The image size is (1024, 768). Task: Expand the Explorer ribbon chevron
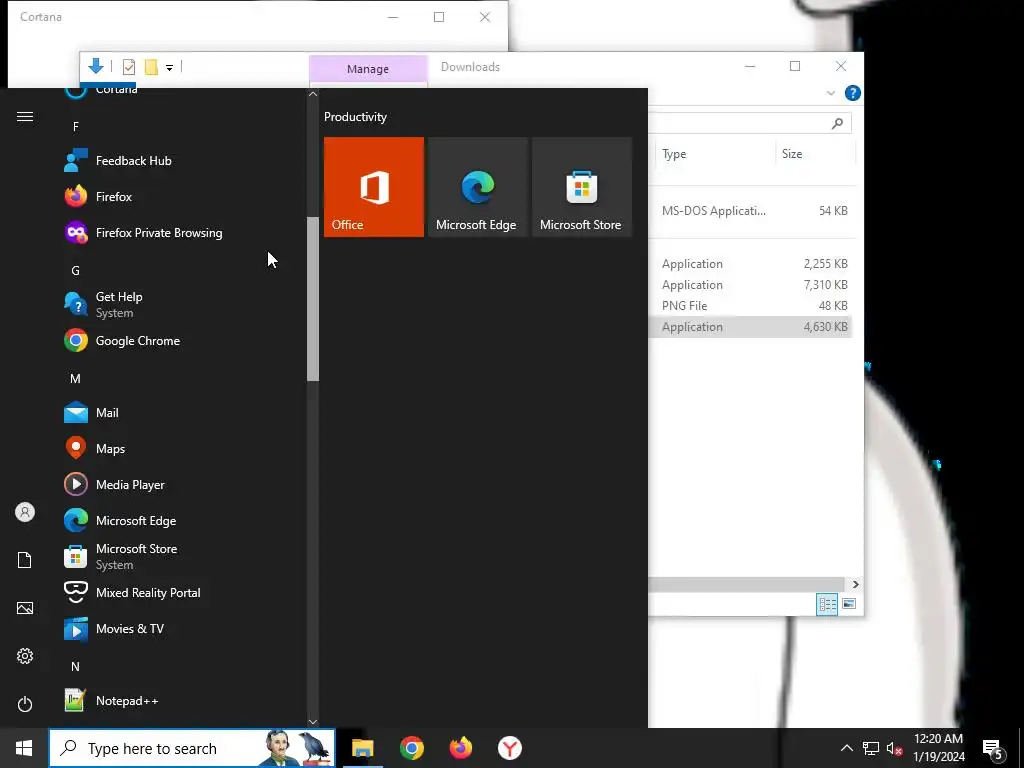pyautogui.click(x=831, y=93)
